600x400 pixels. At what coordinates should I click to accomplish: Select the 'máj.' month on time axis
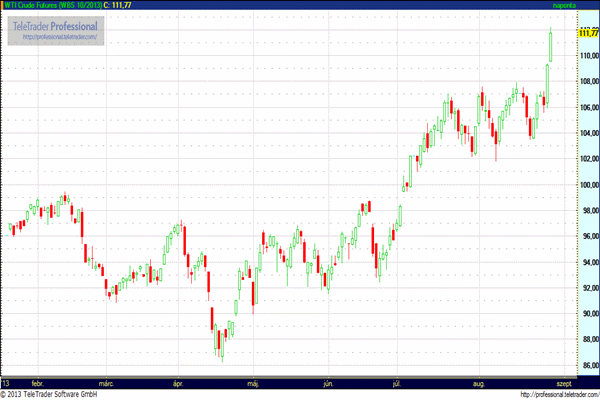pos(253,383)
